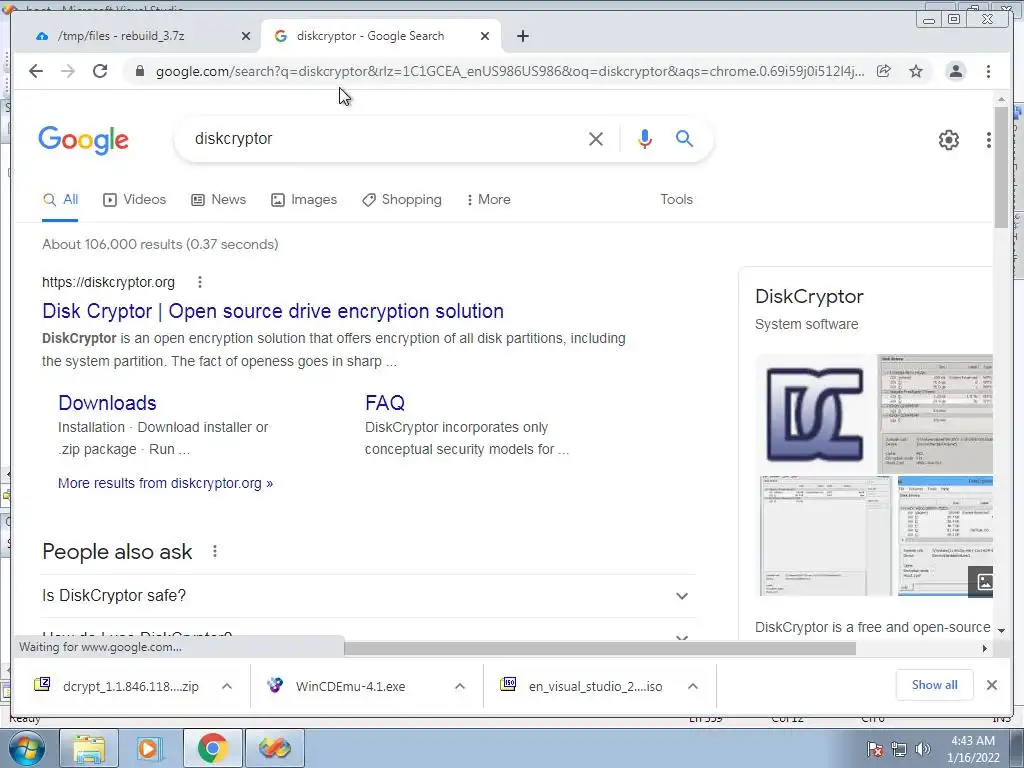1024x768 pixels.
Task: Click the https://diskcryptor.org URL text
Action: pyautogui.click(x=108, y=282)
